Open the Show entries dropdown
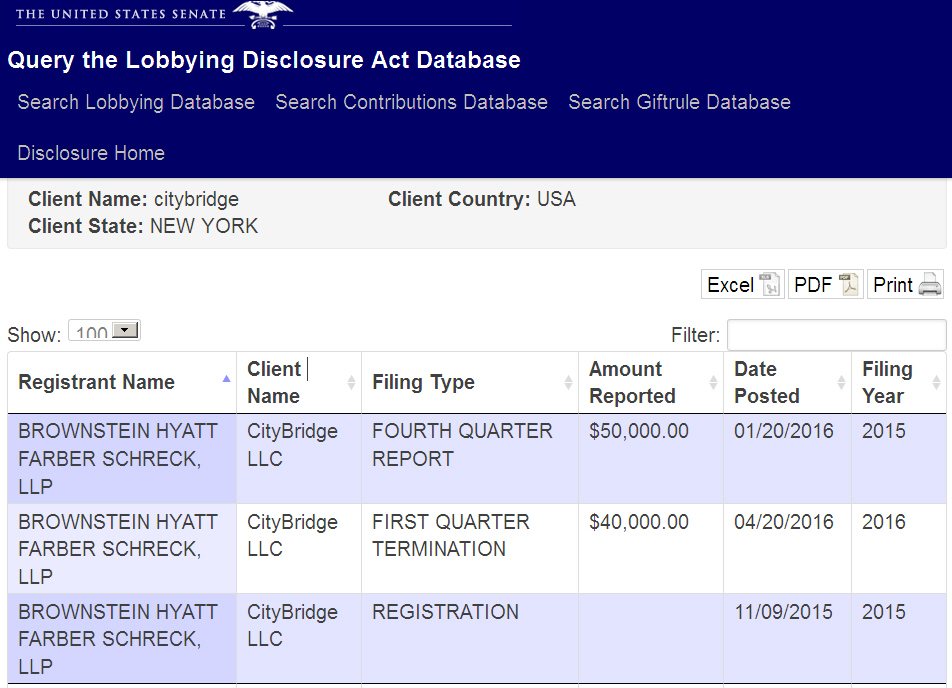Viewport: 952px width, 688px height. coord(104,332)
